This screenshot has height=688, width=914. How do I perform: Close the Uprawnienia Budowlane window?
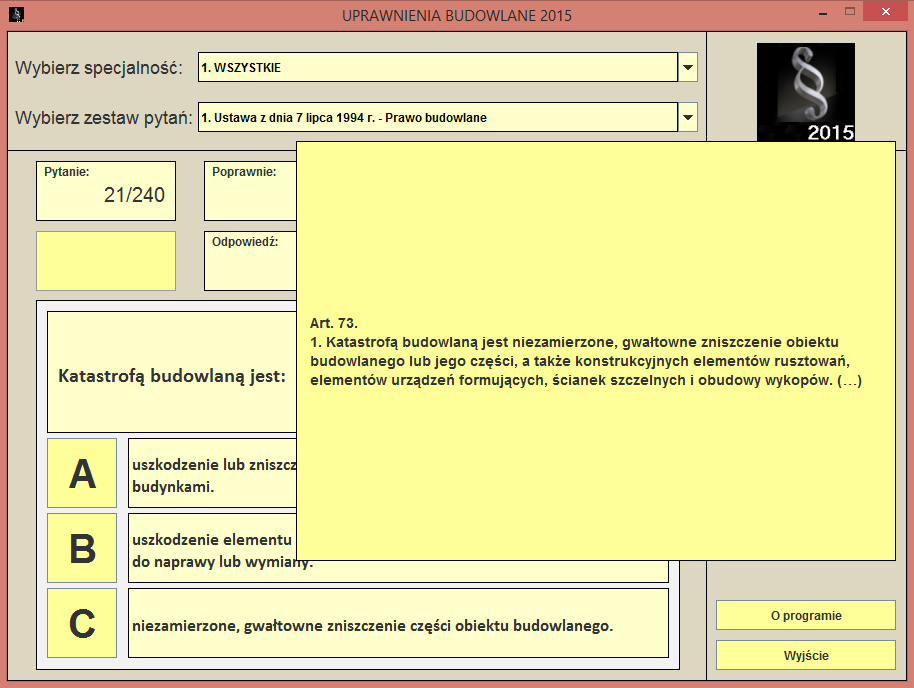click(885, 12)
